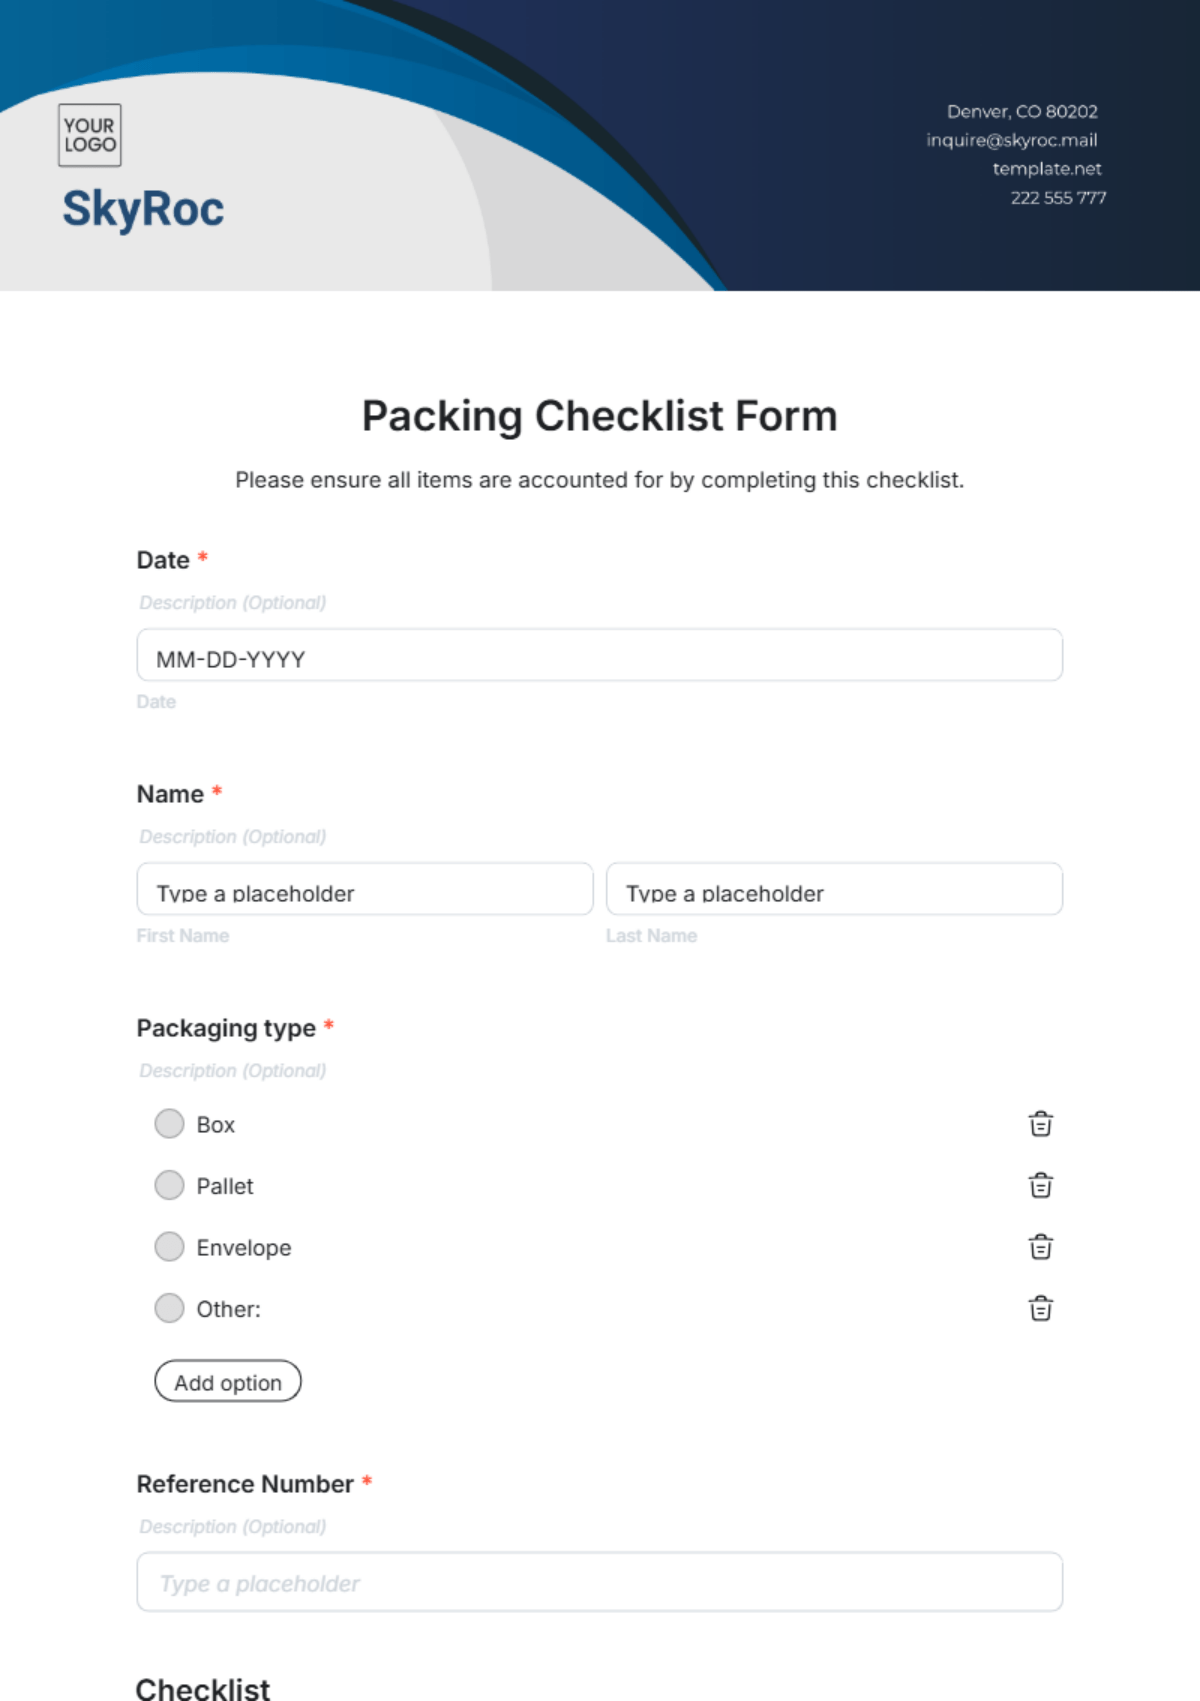Click the Packing Checklist Form title
Viewport: 1200px width, 1701px height.
[599, 416]
